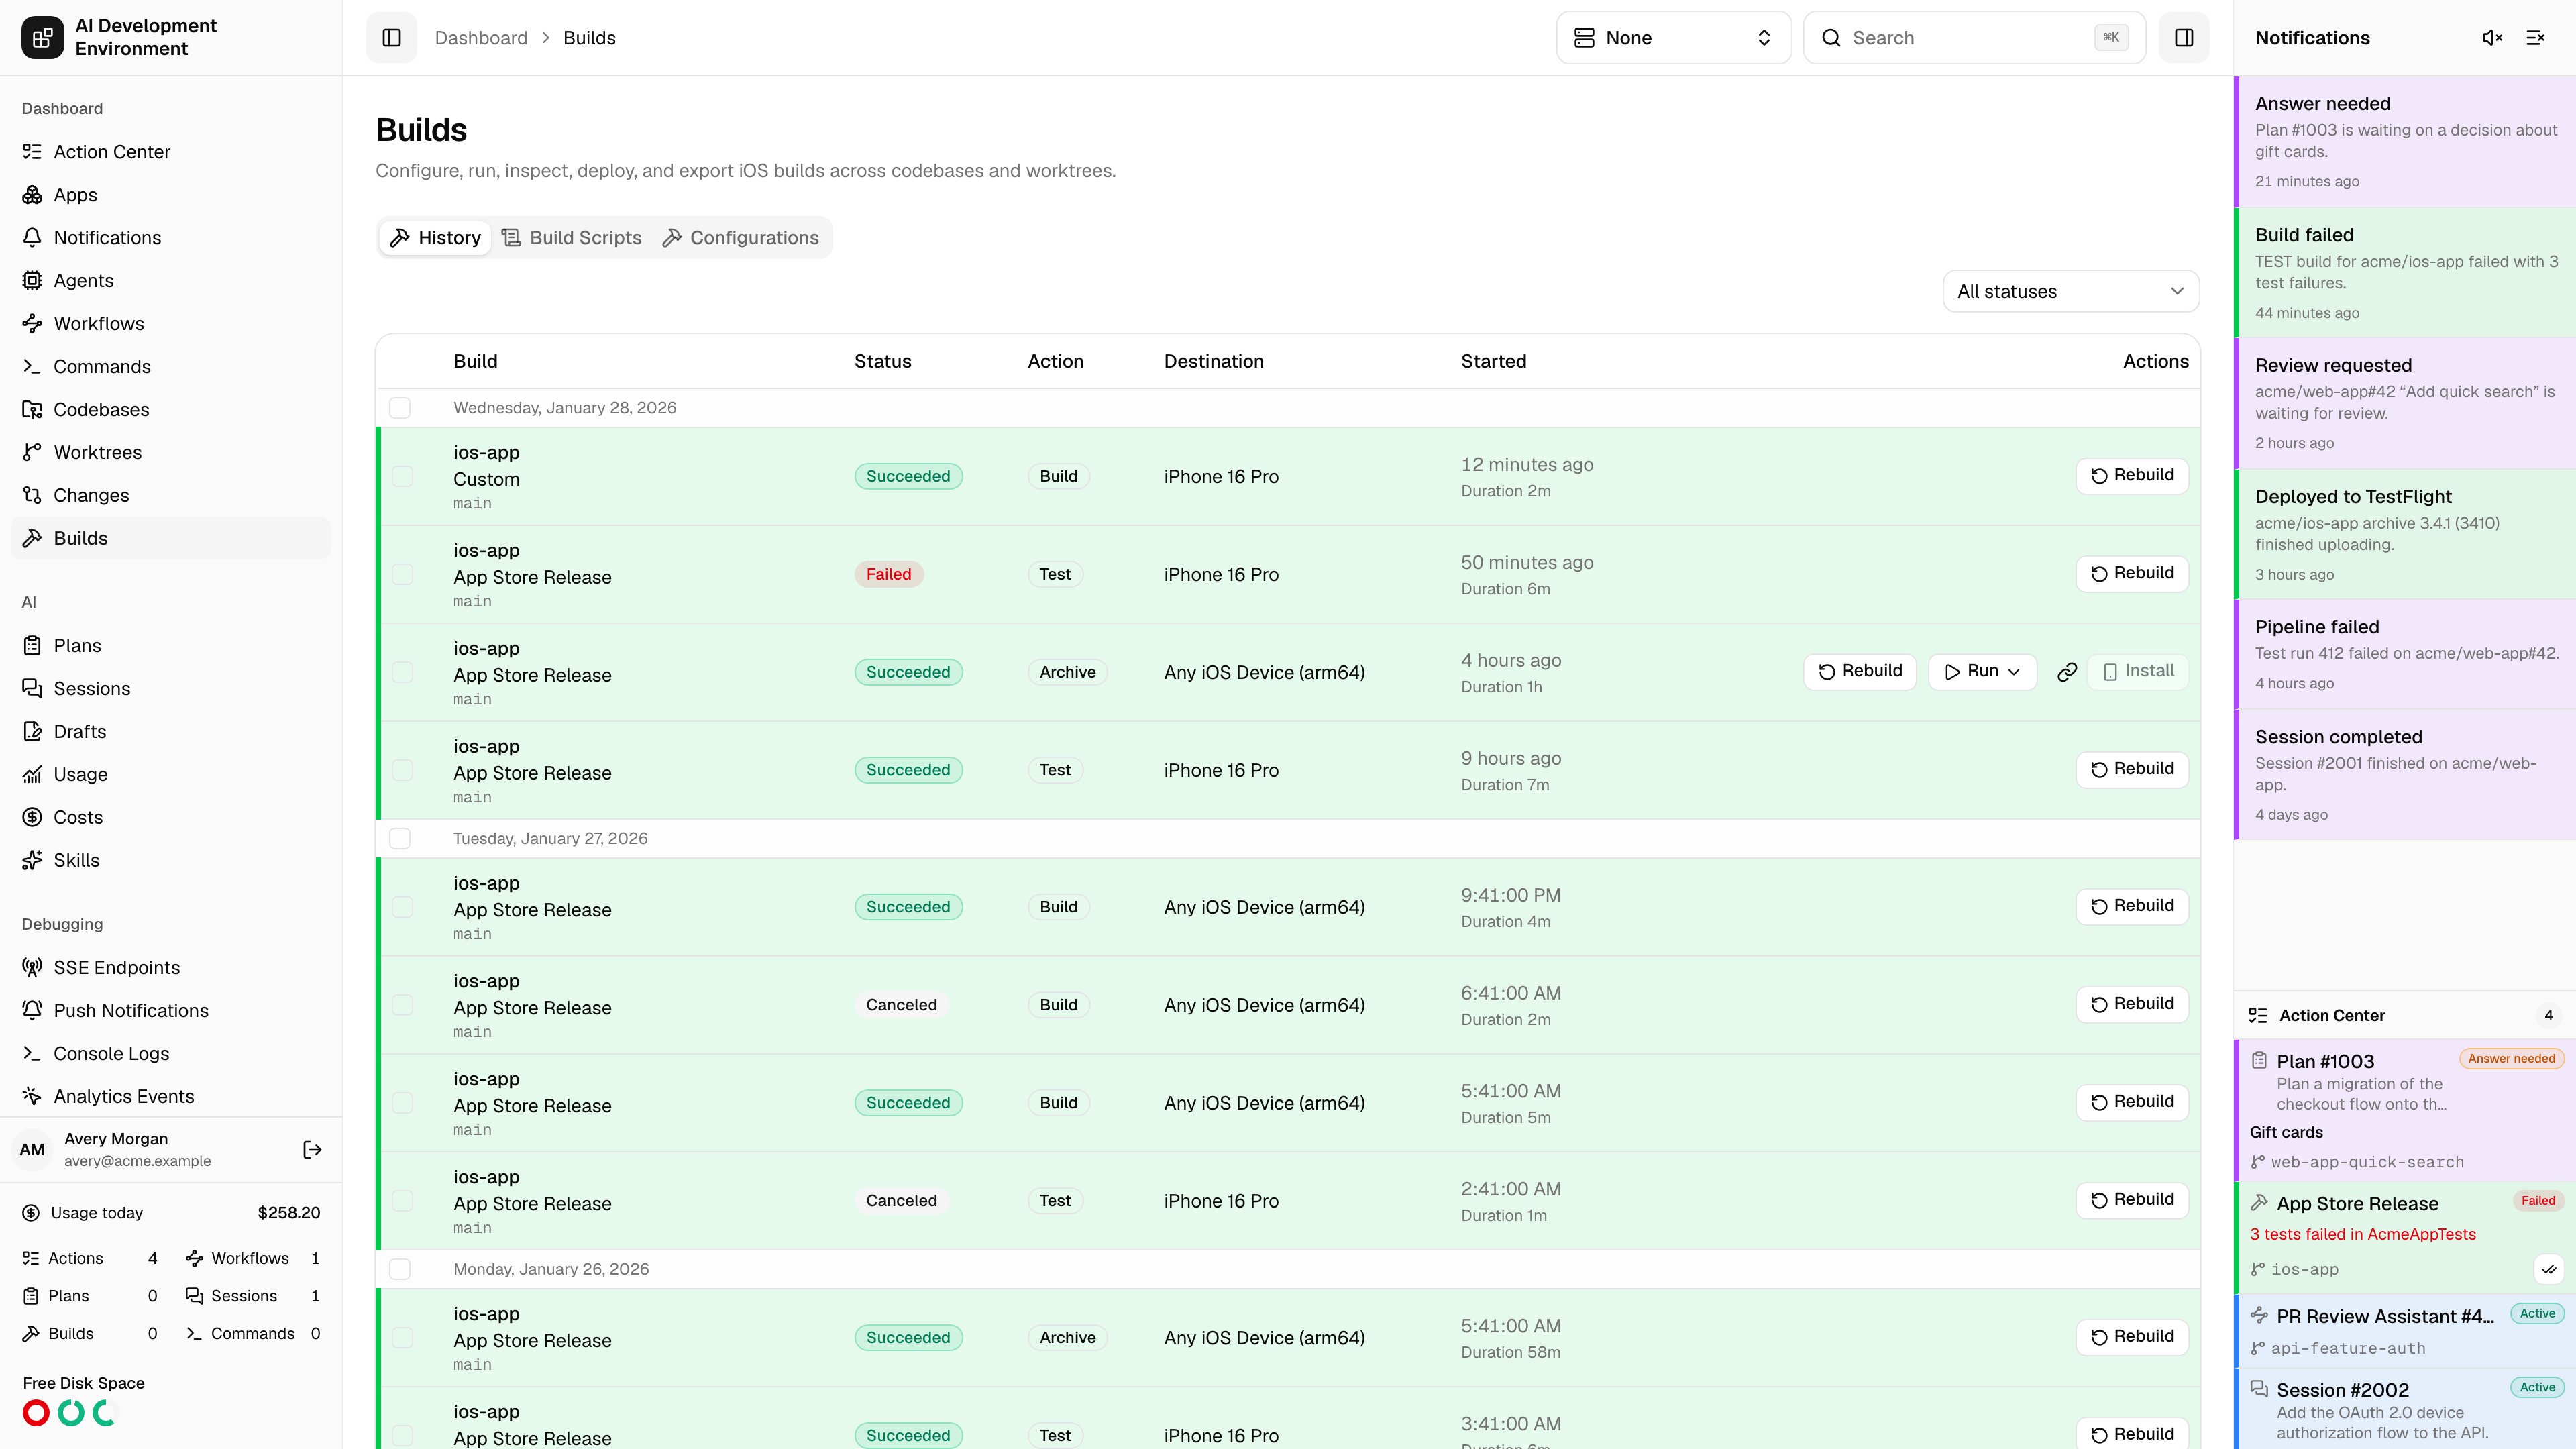
Task: Open the Deployed to TestFlight notification
Action: [x=2405, y=535]
